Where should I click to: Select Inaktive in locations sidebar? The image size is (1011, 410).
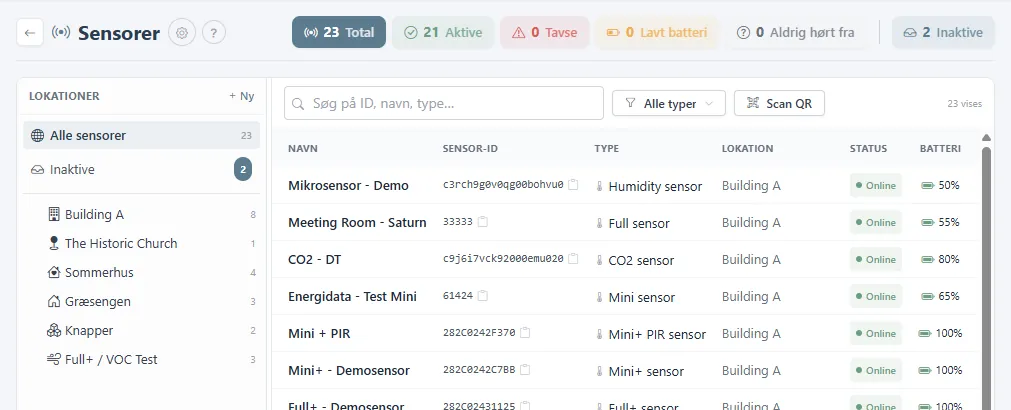click(142, 170)
